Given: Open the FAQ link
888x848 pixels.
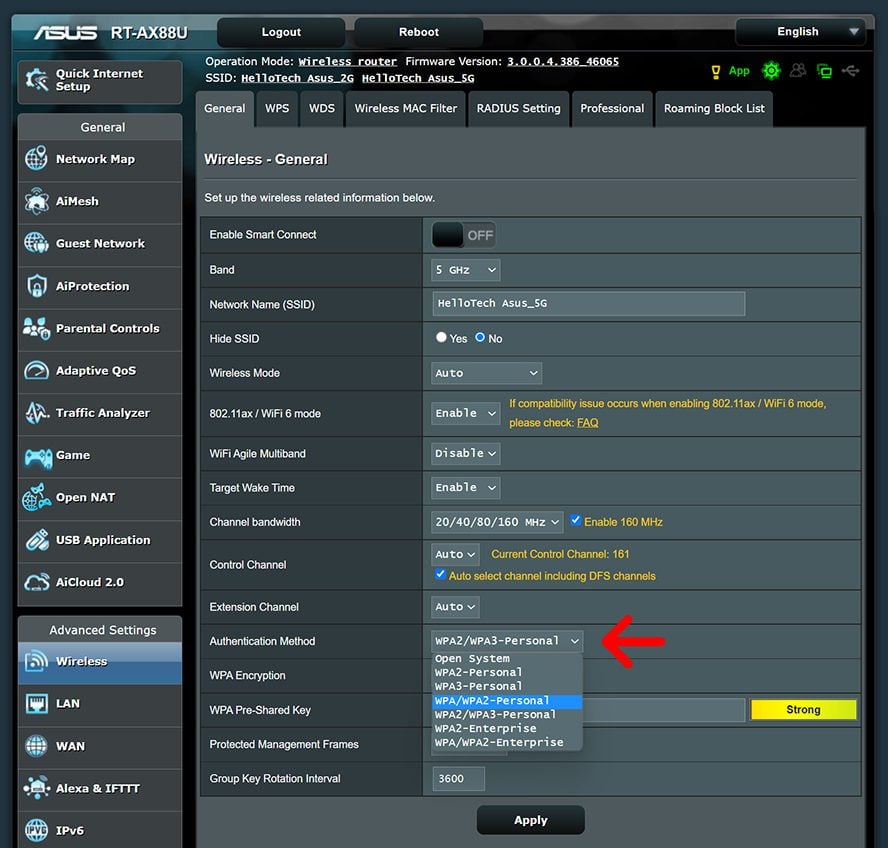Looking at the screenshot, I should (x=587, y=423).
